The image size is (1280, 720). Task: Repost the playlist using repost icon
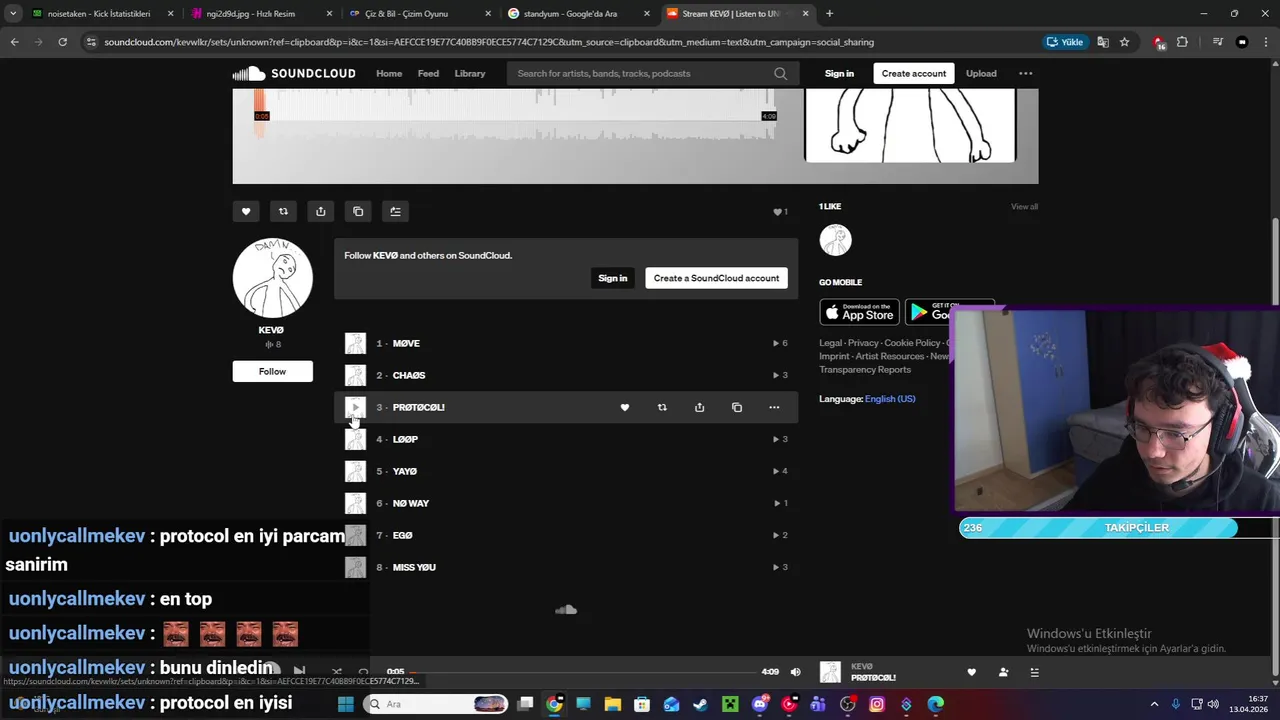[x=283, y=211]
